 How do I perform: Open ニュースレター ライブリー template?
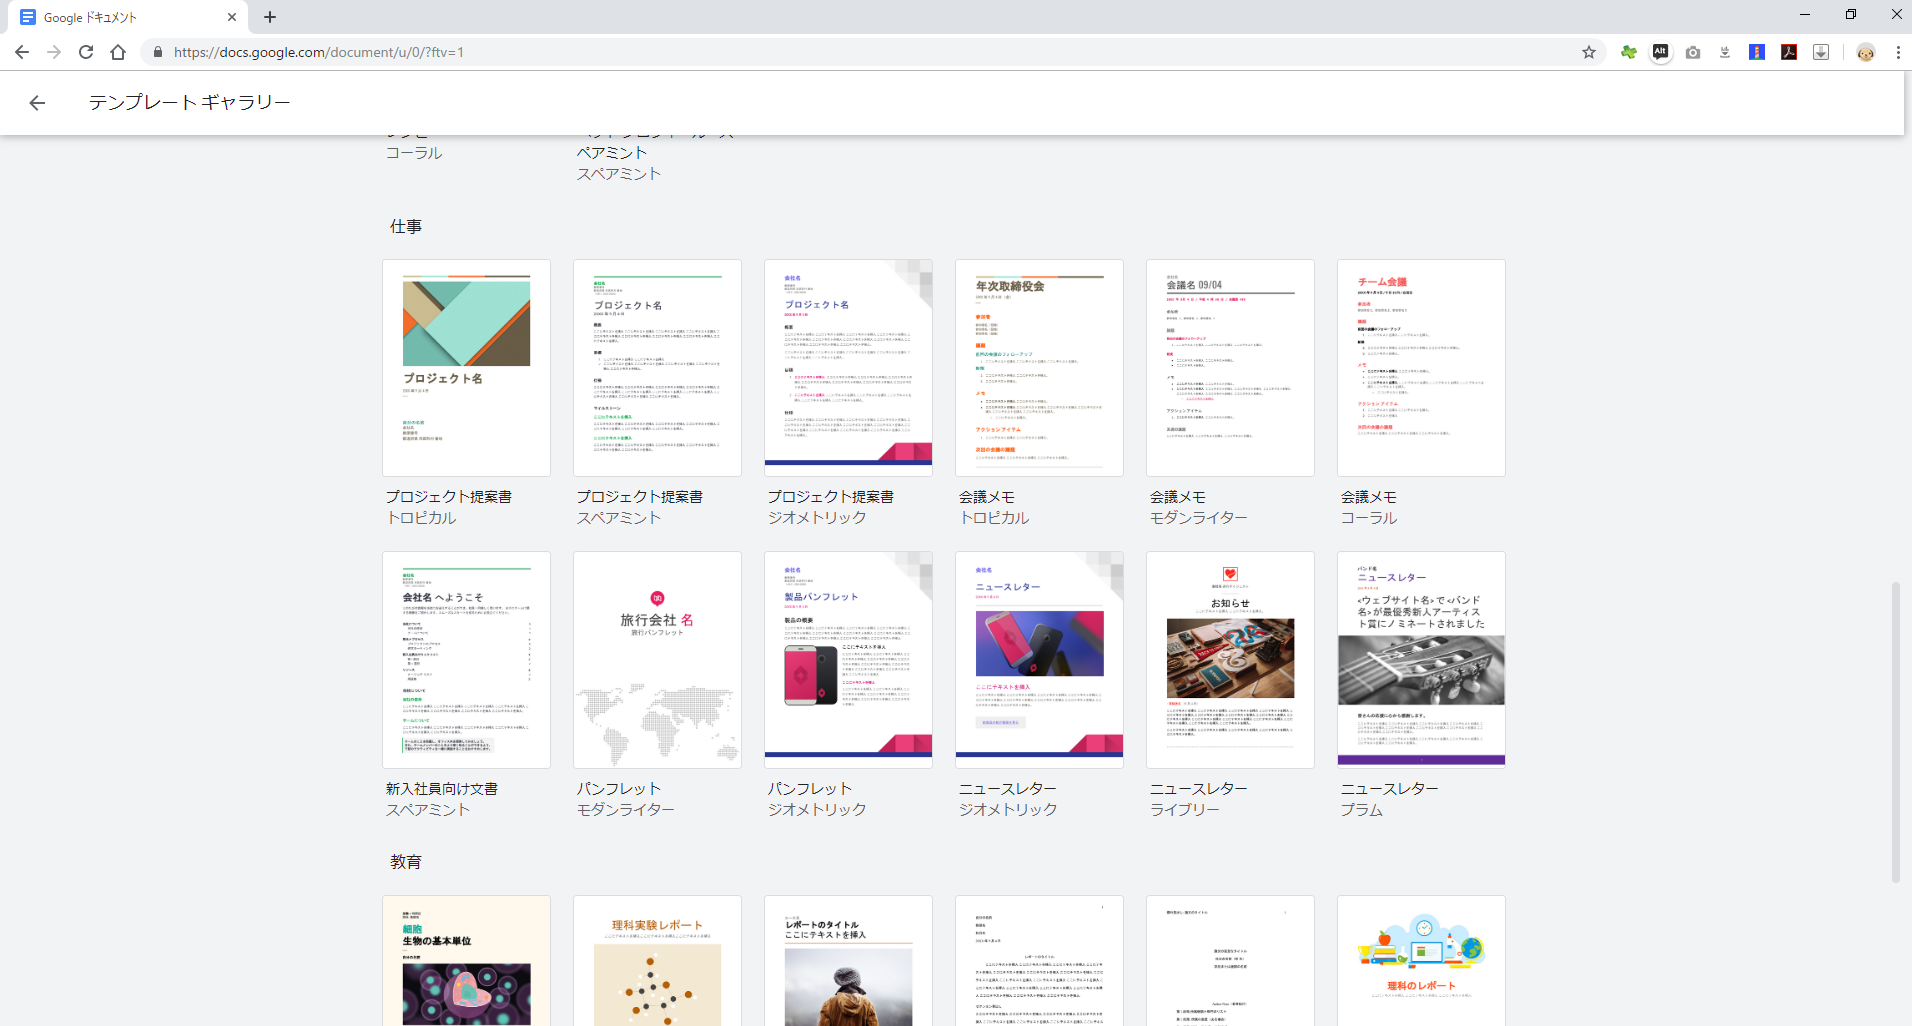[1230, 660]
